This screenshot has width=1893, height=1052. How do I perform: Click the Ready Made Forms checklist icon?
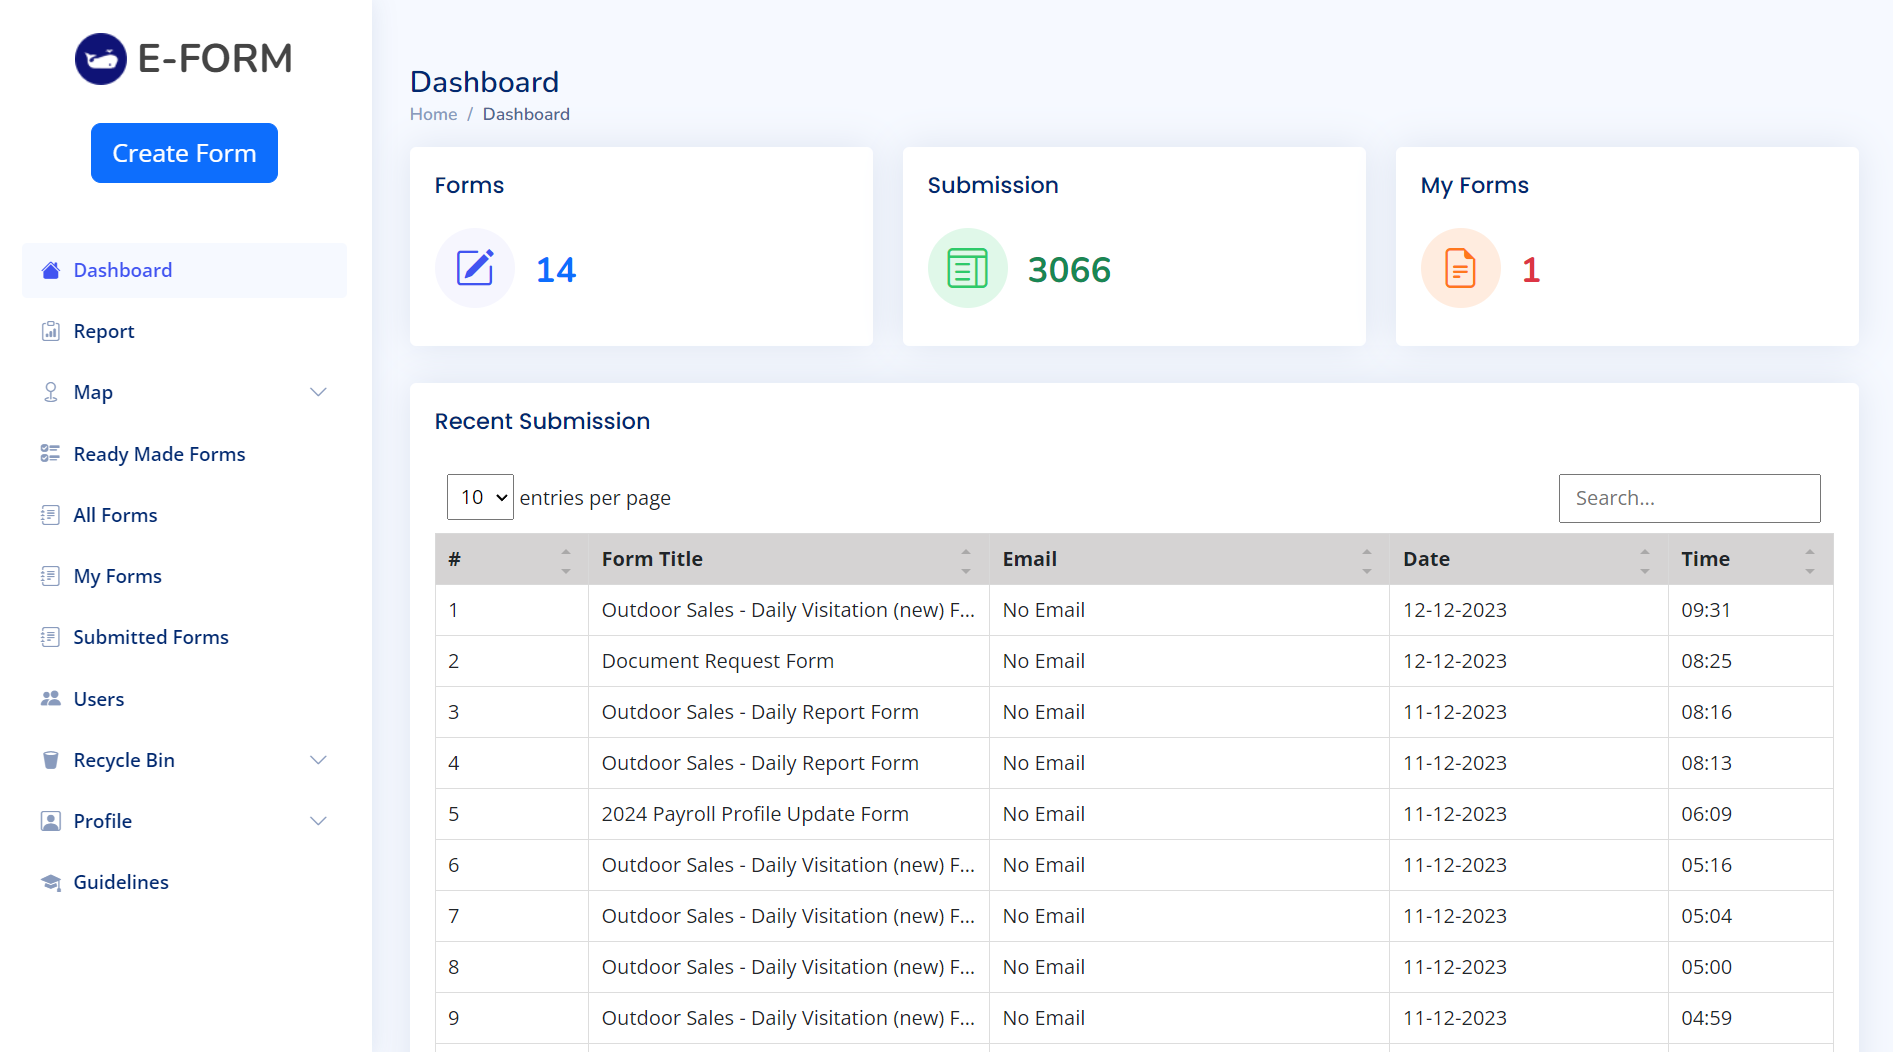[x=51, y=454]
